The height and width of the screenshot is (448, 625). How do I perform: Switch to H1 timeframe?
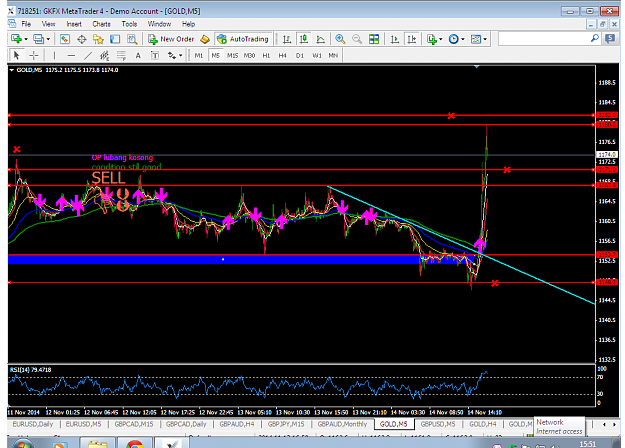pyautogui.click(x=266, y=55)
